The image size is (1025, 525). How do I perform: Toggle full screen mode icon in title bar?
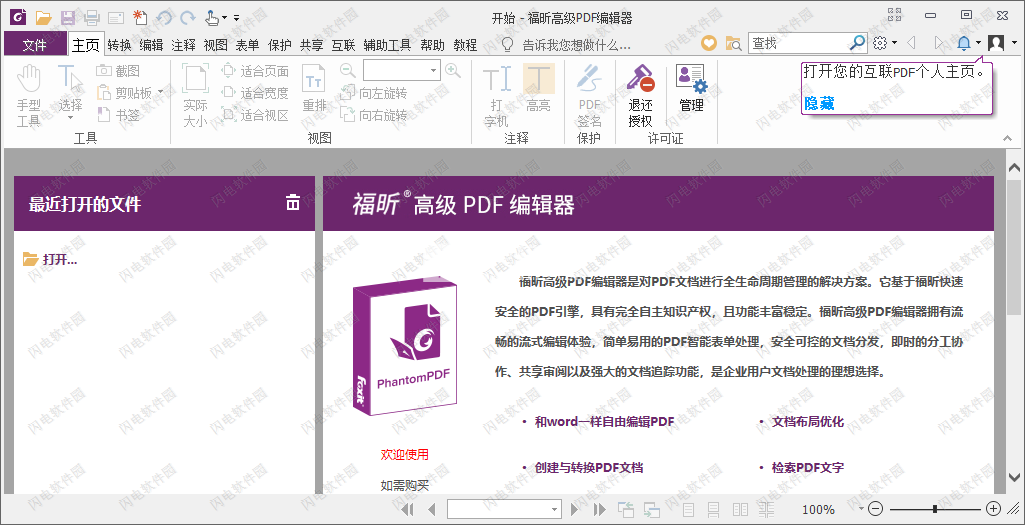coord(894,16)
